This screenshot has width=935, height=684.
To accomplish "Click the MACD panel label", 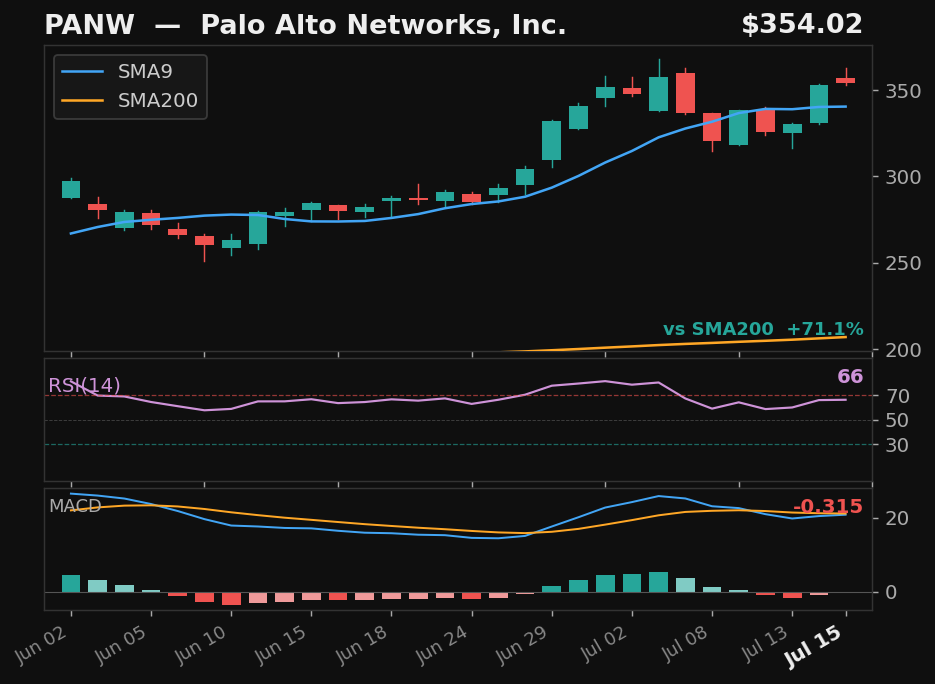I will 75,506.
